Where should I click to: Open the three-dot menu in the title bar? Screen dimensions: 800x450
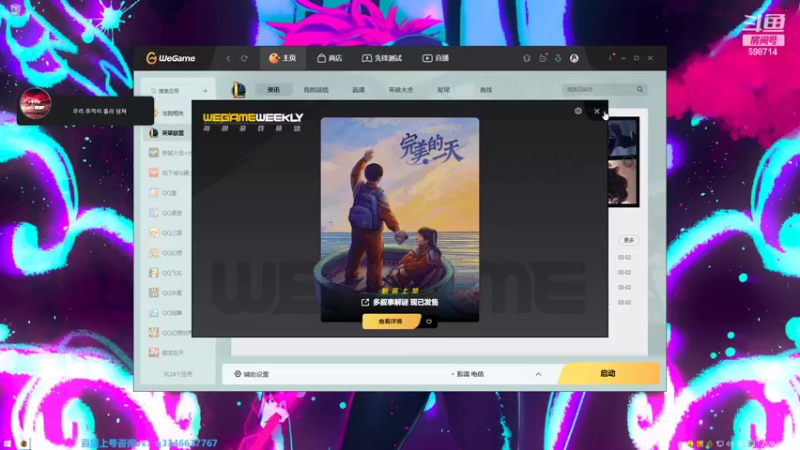[610, 58]
